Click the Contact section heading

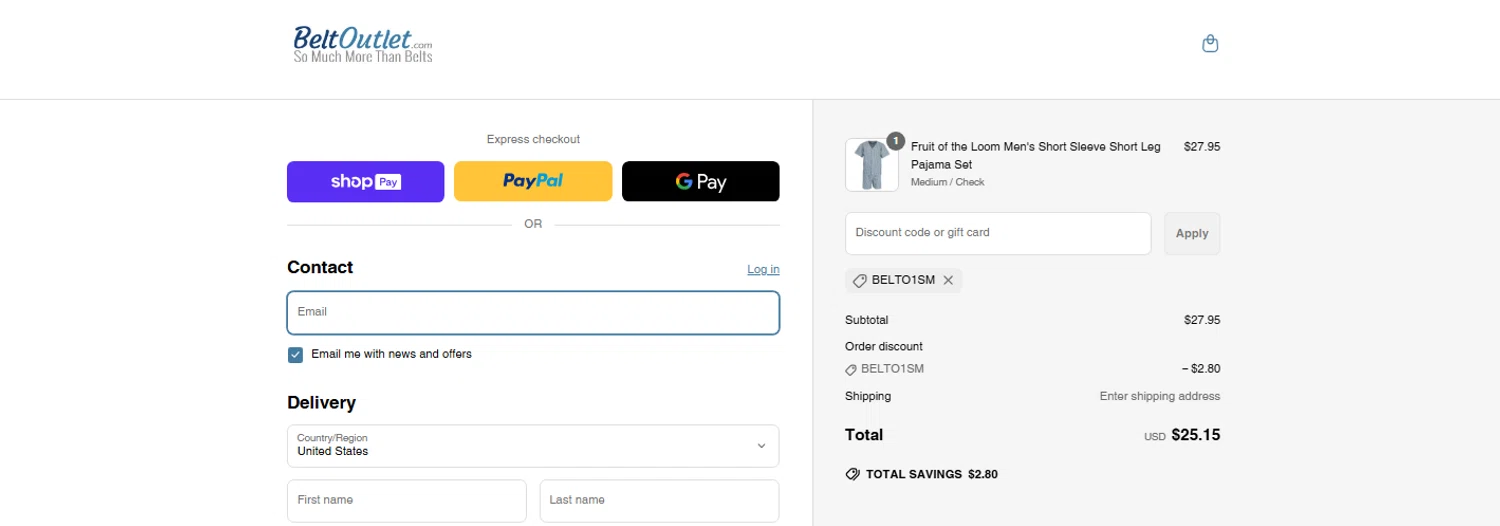point(320,267)
